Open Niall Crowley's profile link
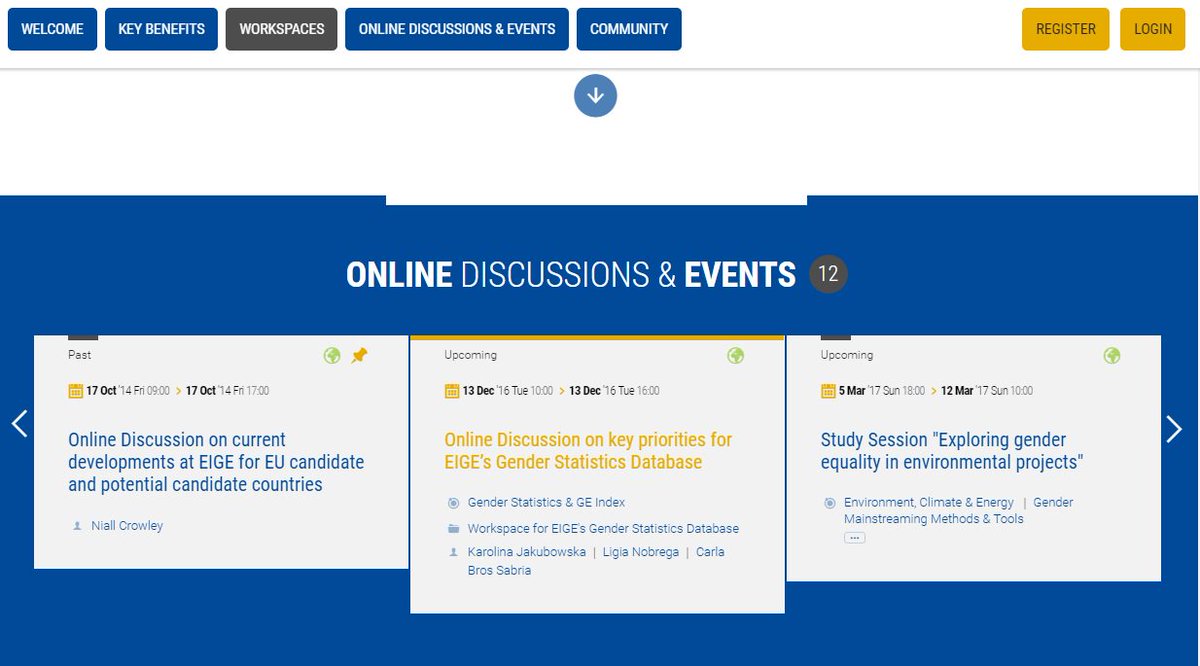The image size is (1200, 666). coord(127,526)
